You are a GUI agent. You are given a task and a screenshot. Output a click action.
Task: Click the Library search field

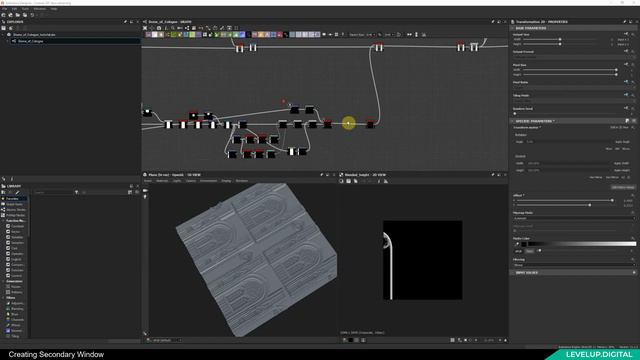coord(54,192)
